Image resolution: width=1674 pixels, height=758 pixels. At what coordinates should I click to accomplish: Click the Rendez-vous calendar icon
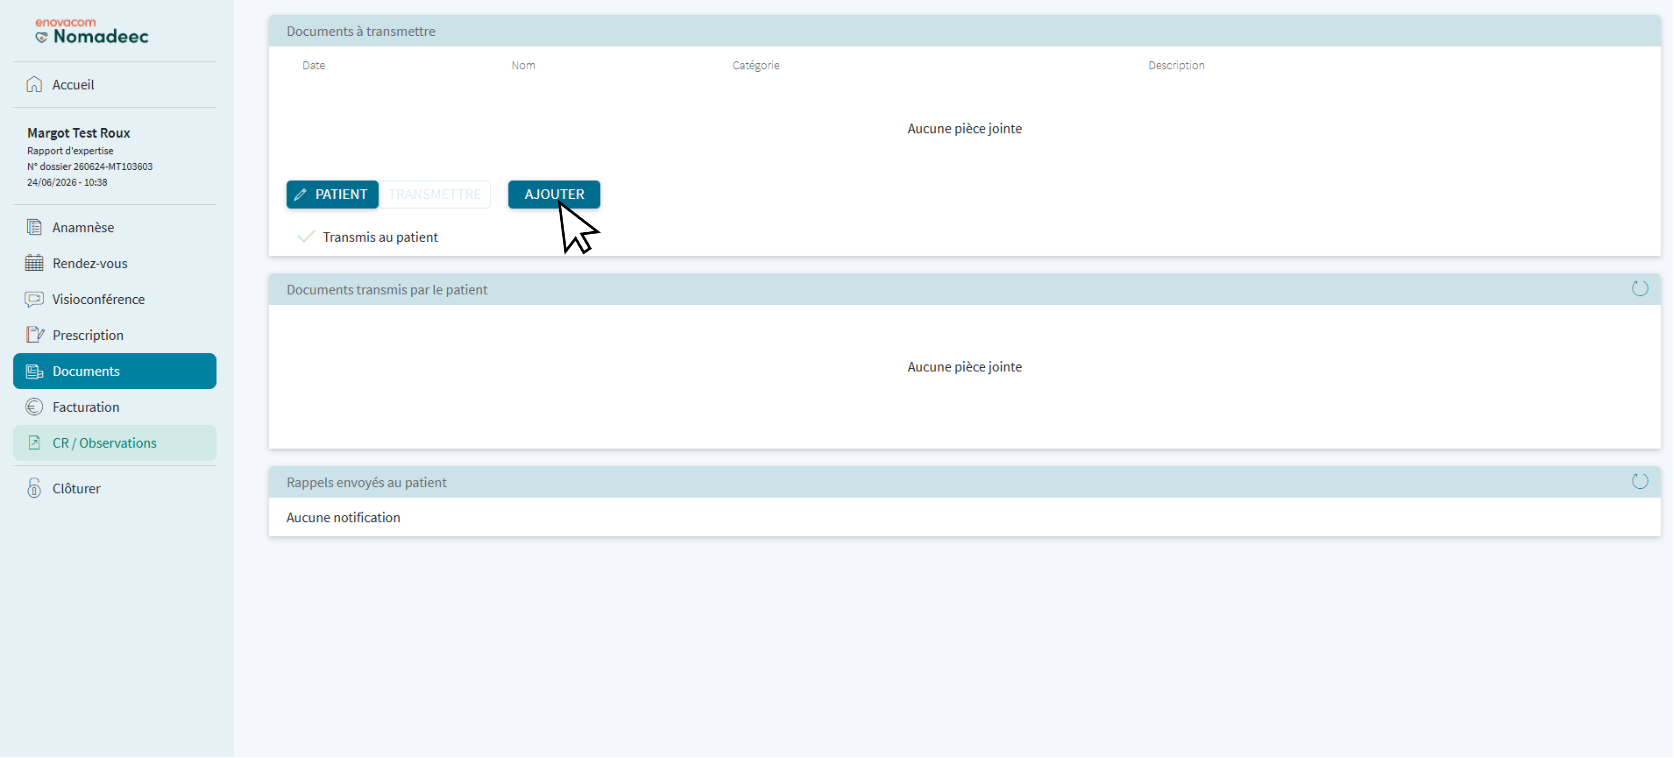[34, 263]
